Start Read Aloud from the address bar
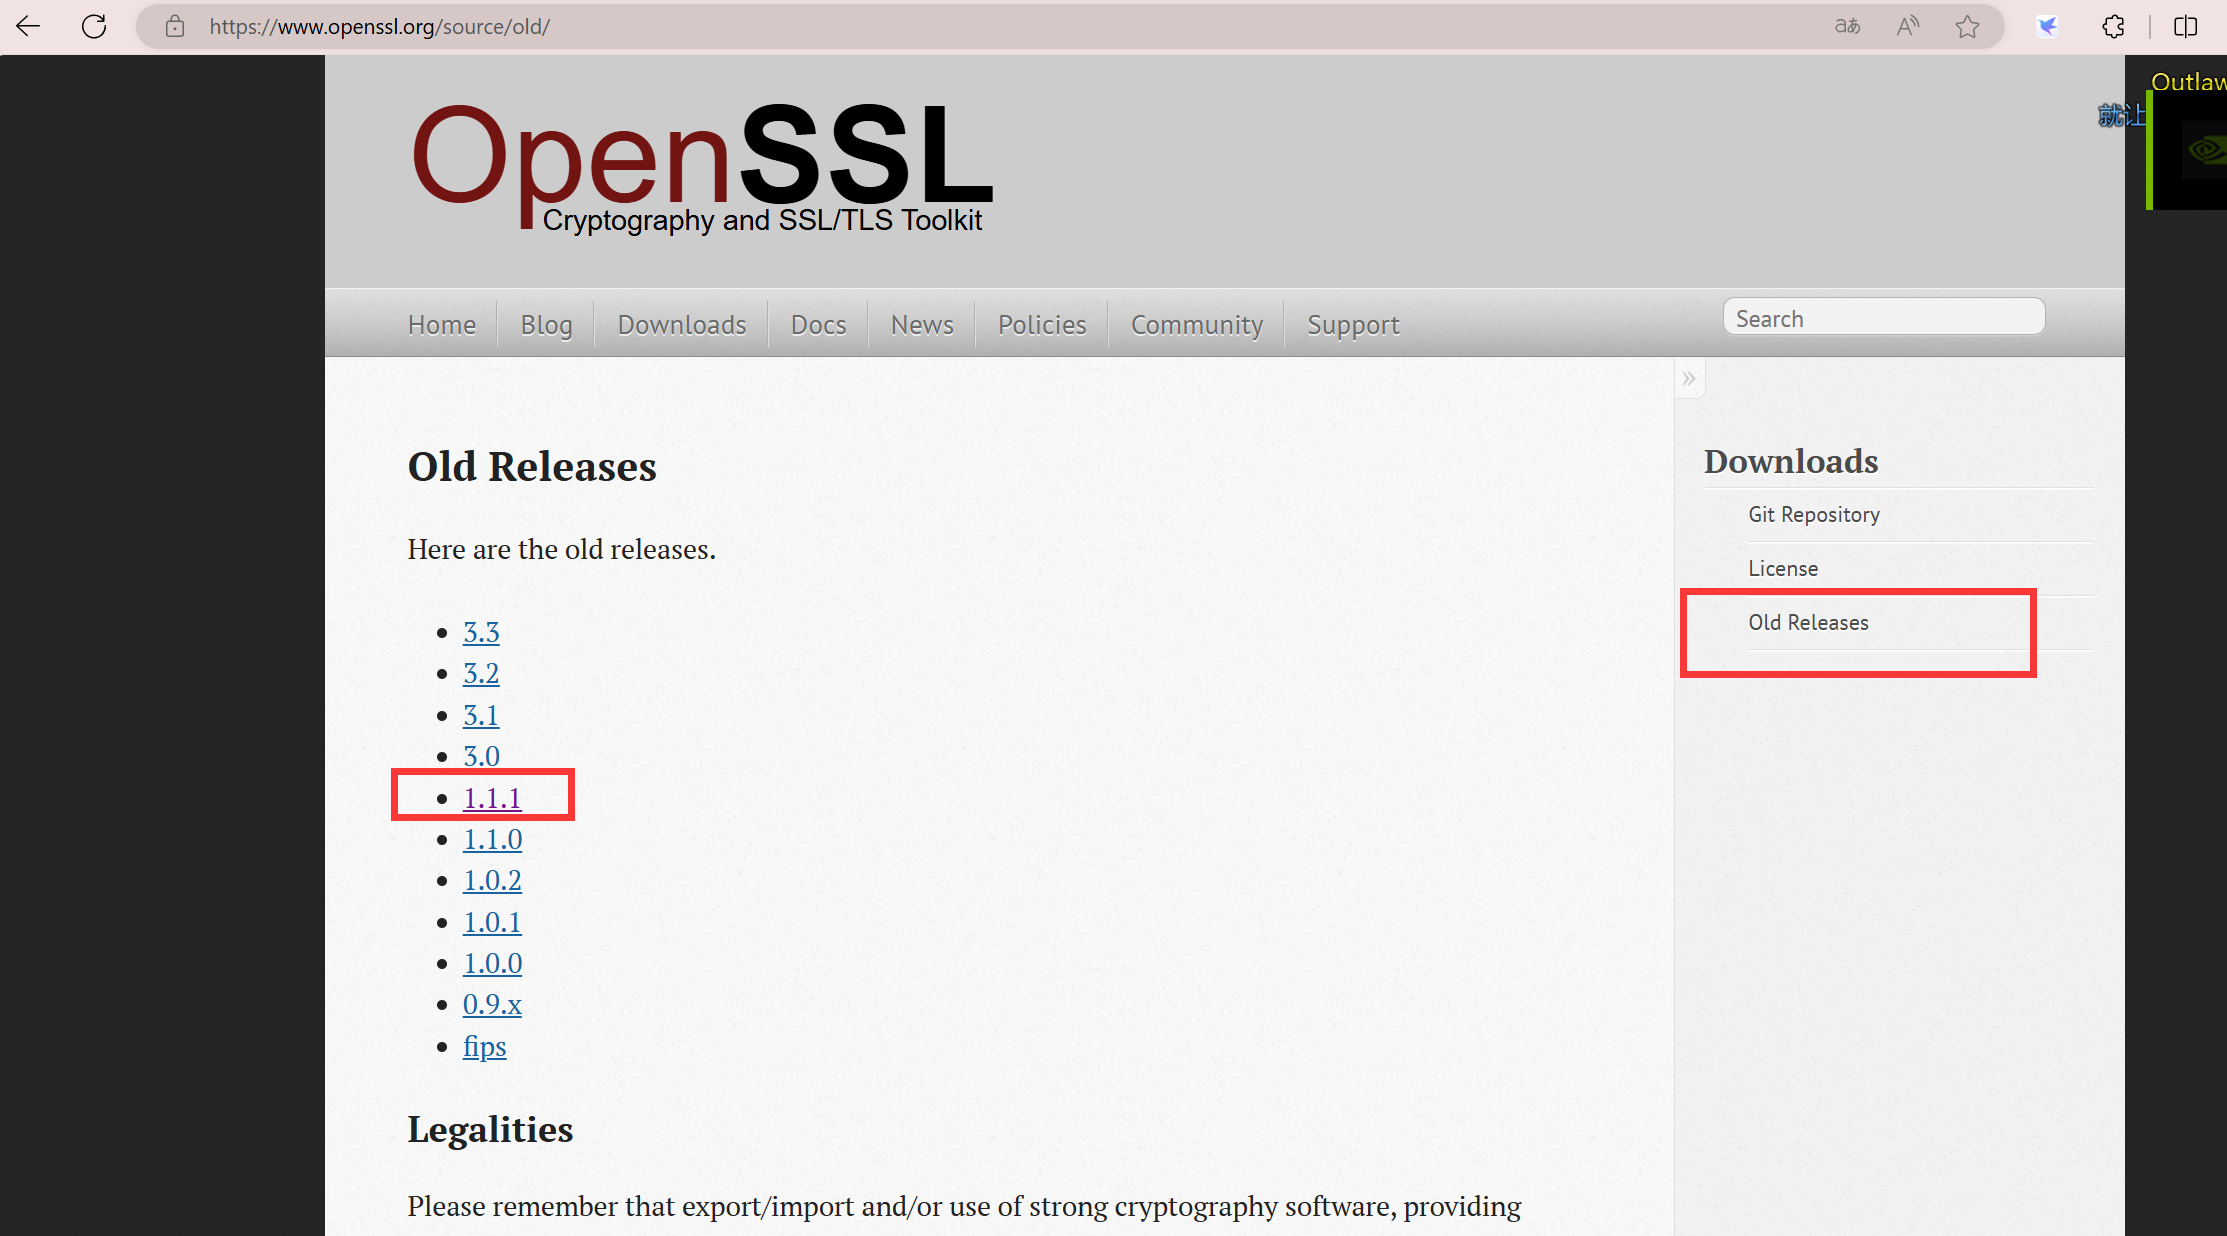 pos(1907,26)
